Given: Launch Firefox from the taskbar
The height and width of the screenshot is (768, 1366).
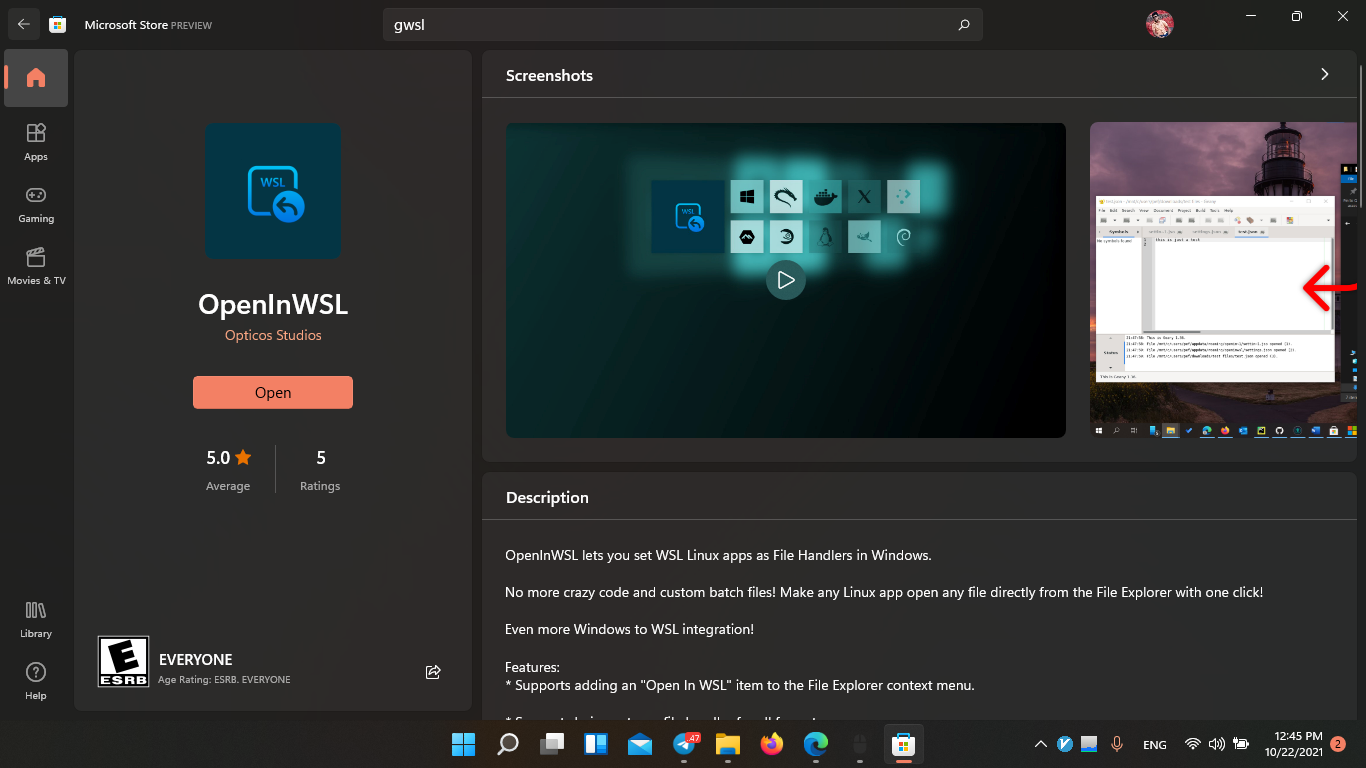Looking at the screenshot, I should coord(771,744).
